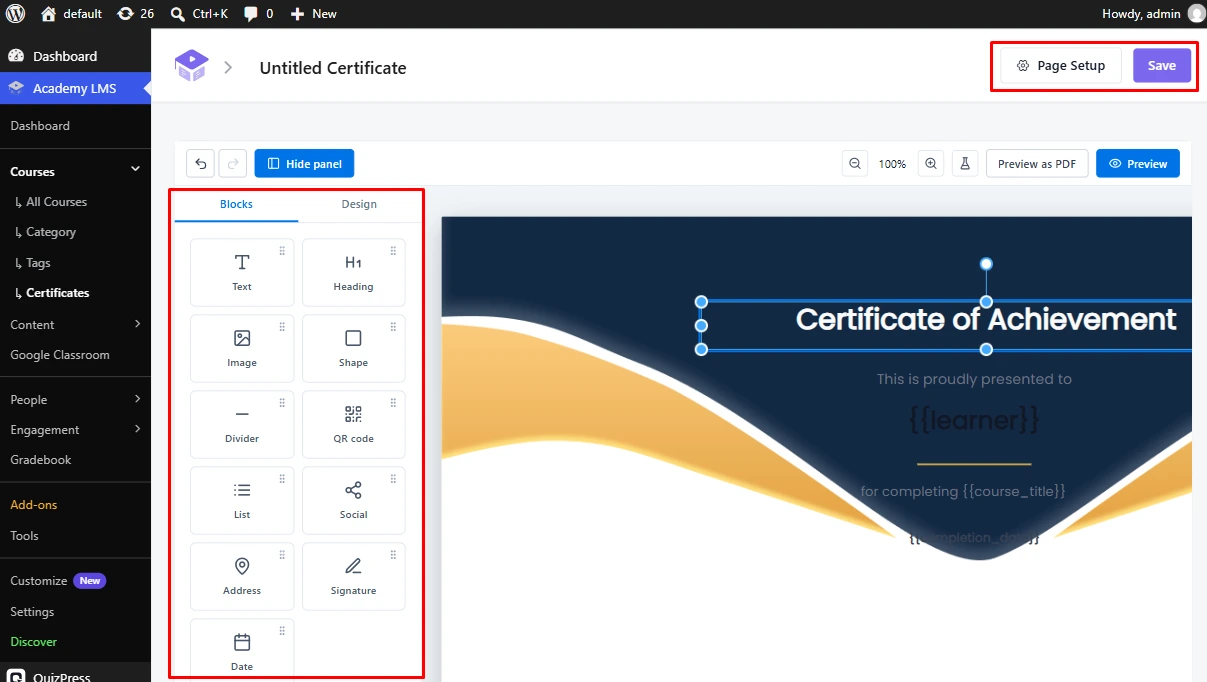Zoom in the canvas
The height and width of the screenshot is (682, 1207).
click(x=931, y=163)
